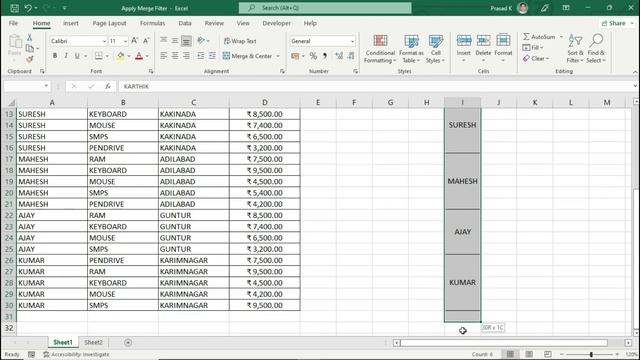Image resolution: width=640 pixels, height=360 pixels.
Task: Increase font size with larger A icon
Action: tap(135, 41)
